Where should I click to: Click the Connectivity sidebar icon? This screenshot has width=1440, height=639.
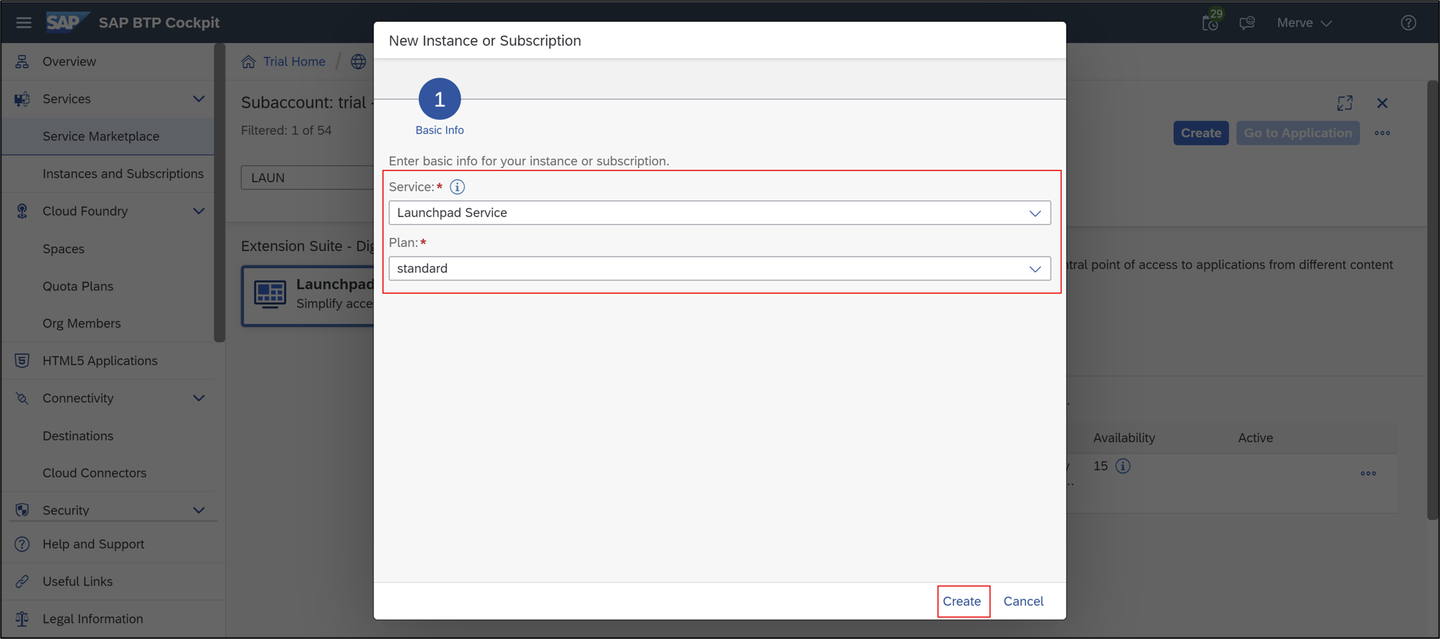(22, 398)
